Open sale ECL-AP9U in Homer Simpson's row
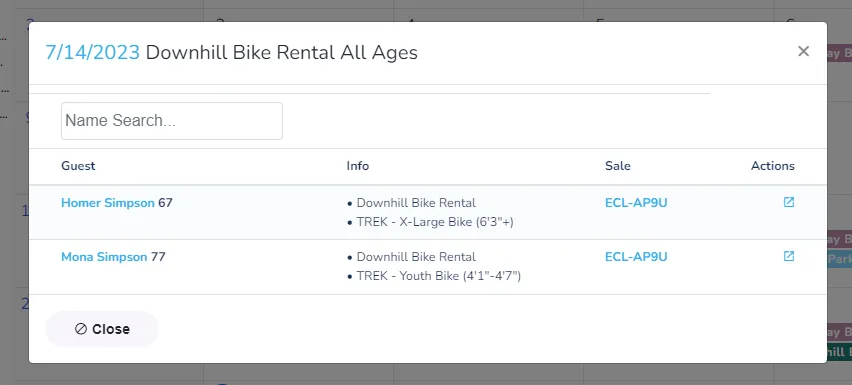 coord(636,203)
